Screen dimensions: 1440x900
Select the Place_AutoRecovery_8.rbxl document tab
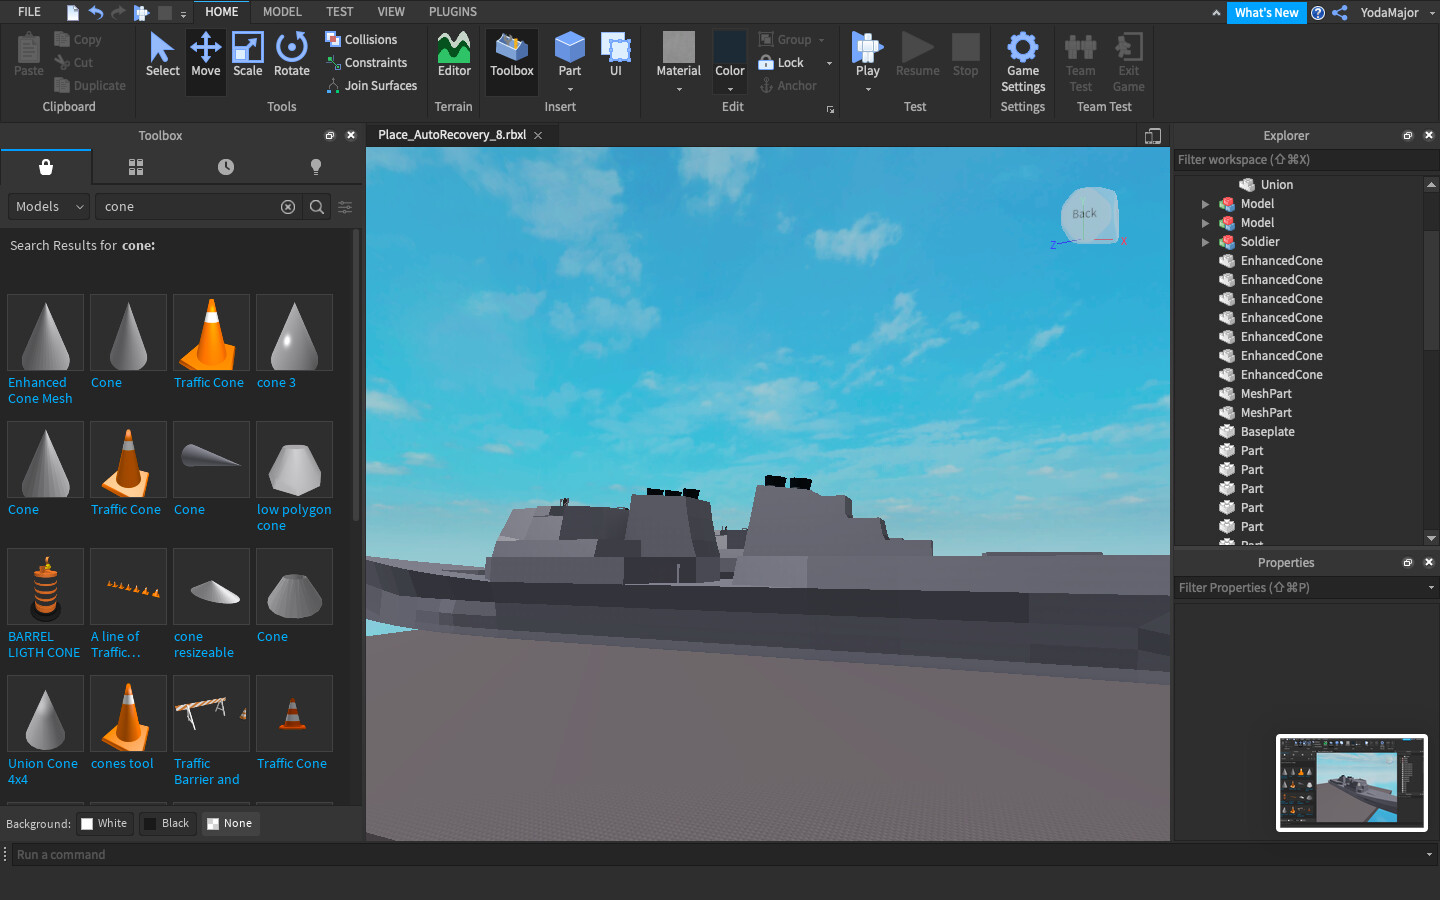click(x=452, y=135)
